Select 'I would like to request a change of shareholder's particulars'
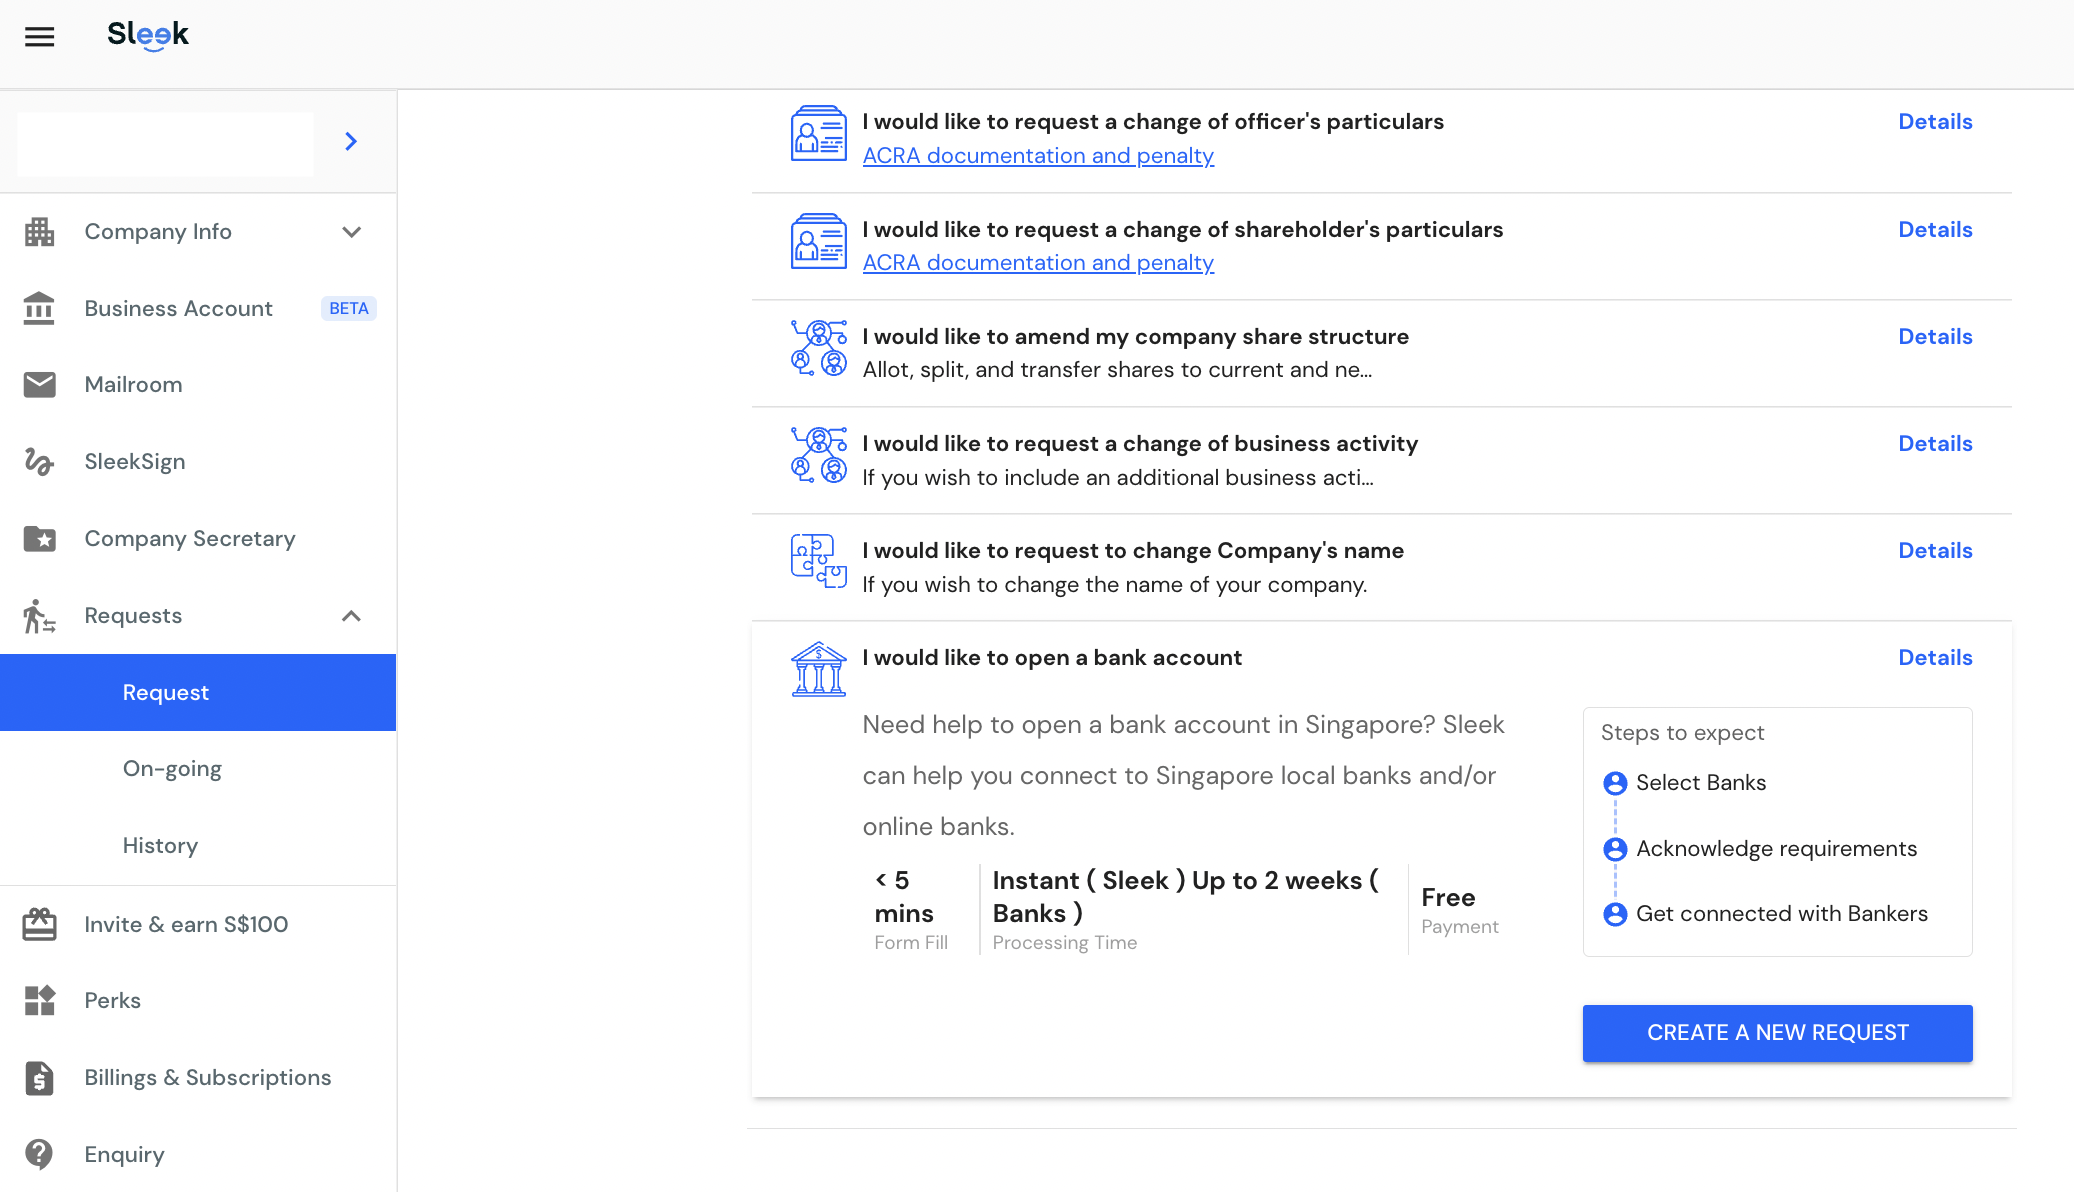This screenshot has width=2074, height=1192. 1183,229
